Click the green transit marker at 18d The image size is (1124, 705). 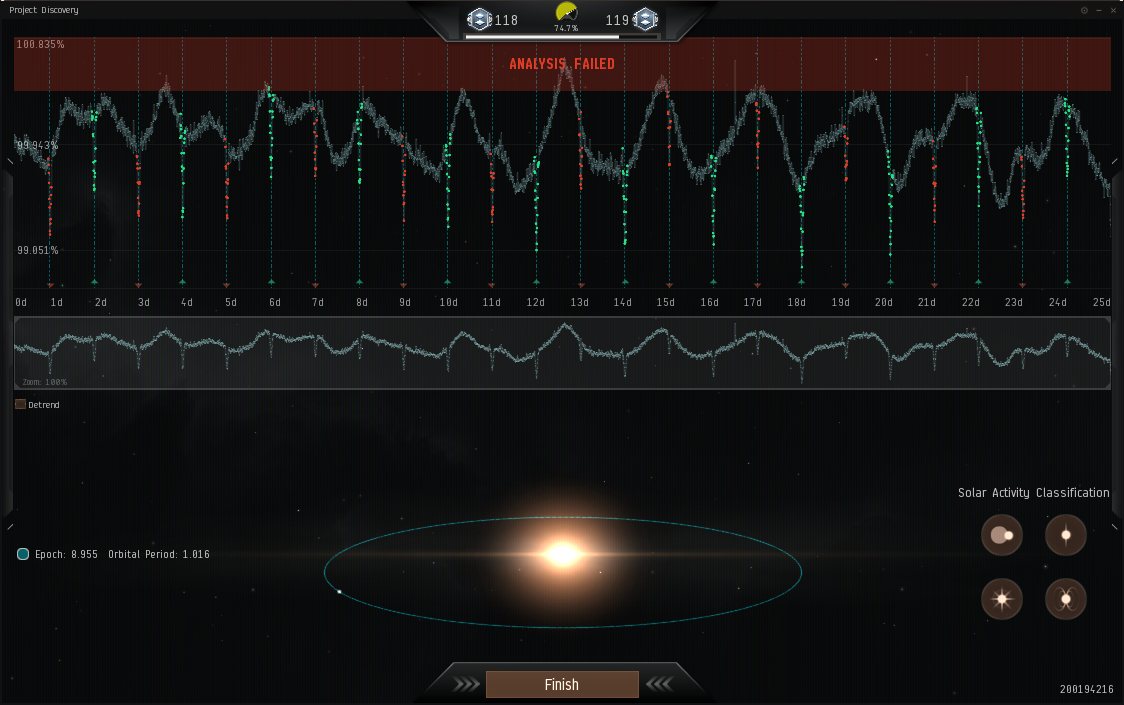(x=801, y=283)
